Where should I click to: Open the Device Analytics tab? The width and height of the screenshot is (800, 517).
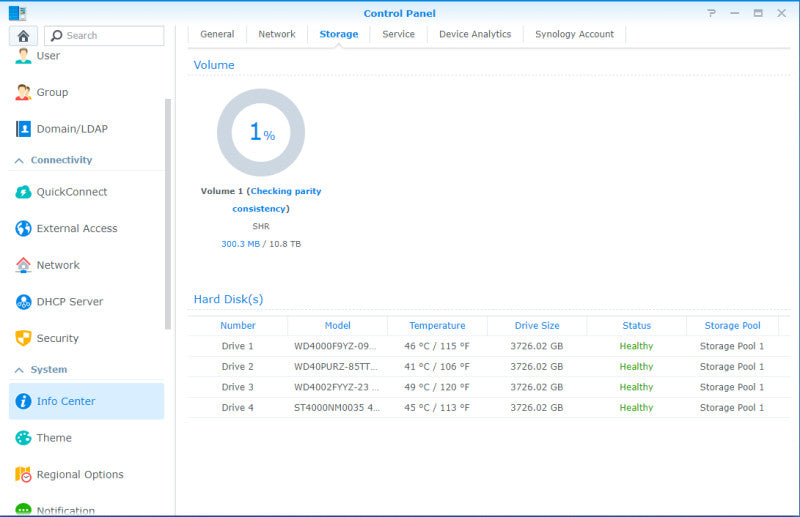[x=475, y=34]
